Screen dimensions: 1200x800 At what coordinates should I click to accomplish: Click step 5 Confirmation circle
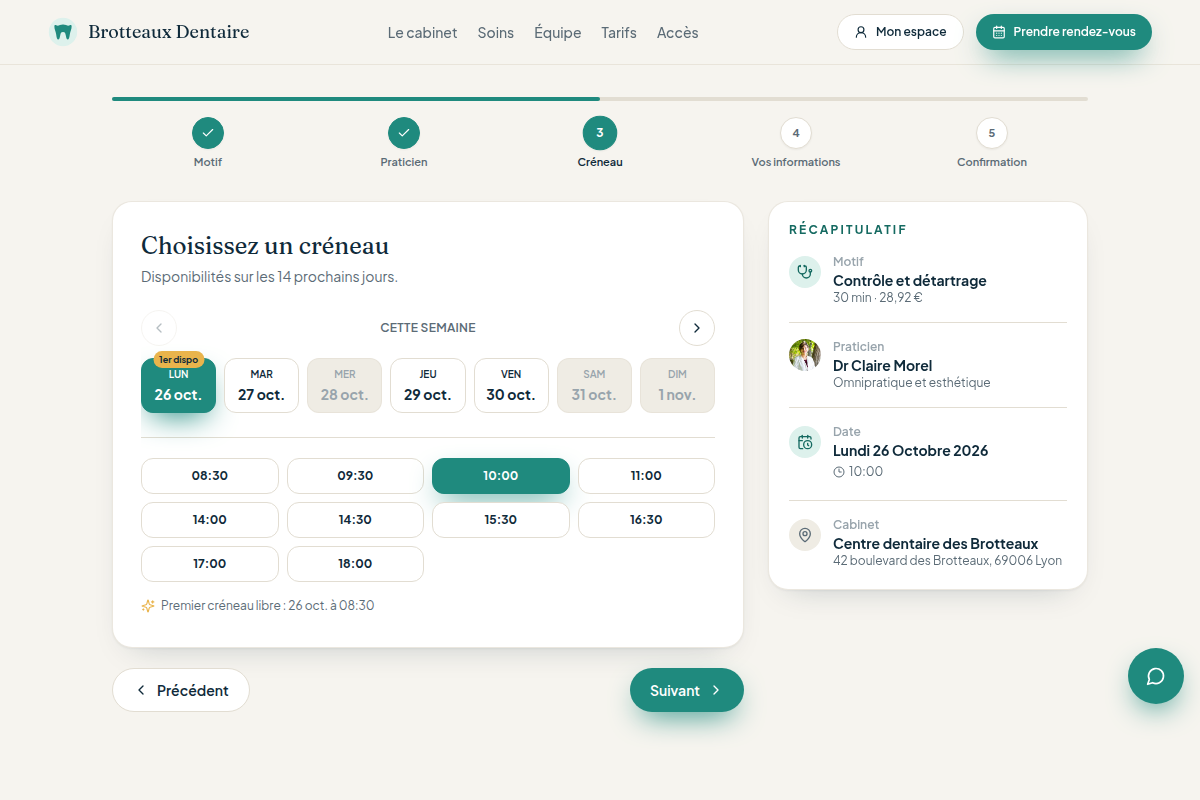pos(992,133)
